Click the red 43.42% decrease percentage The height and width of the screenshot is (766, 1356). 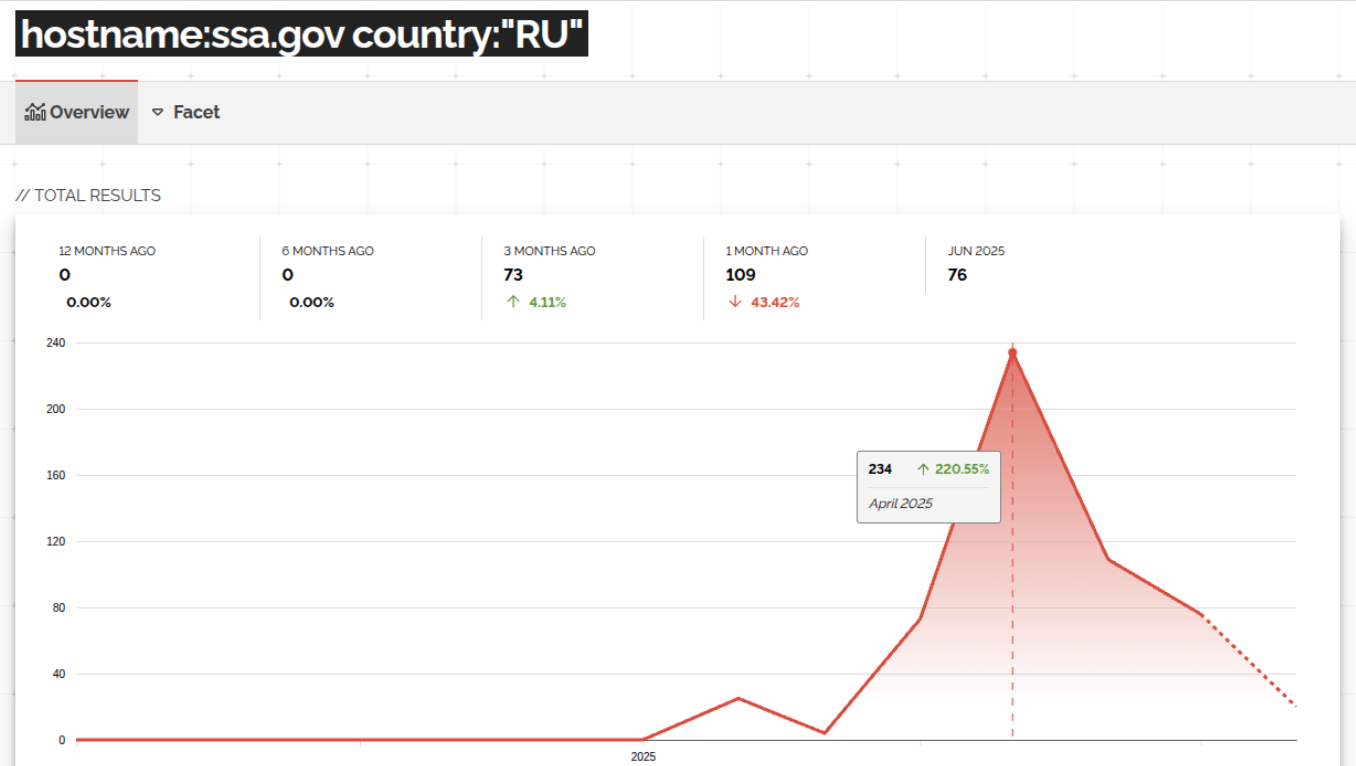(775, 302)
